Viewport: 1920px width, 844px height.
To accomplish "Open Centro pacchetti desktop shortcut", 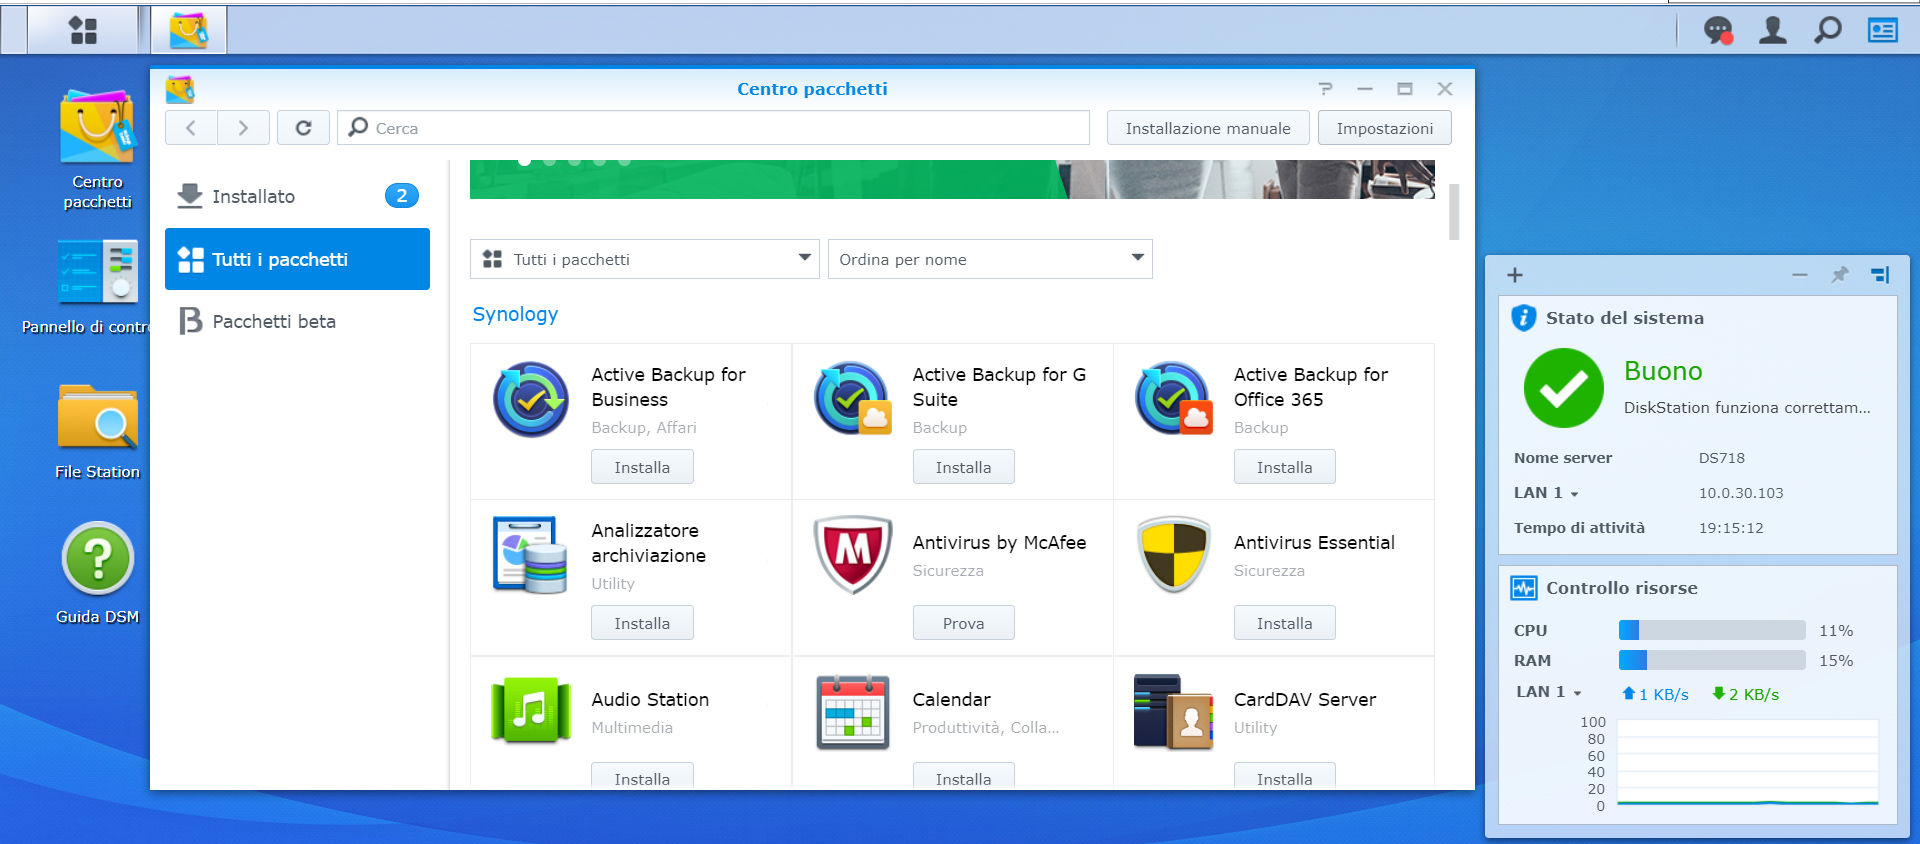I will click(97, 150).
